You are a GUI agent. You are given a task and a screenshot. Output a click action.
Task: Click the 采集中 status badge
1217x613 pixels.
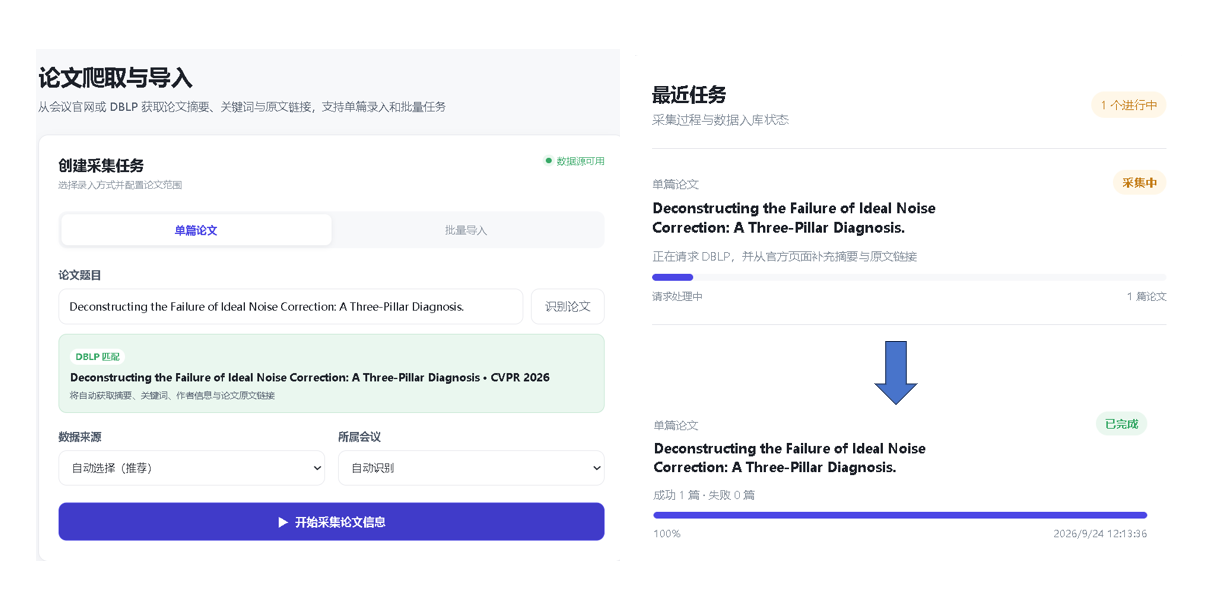[1139, 183]
